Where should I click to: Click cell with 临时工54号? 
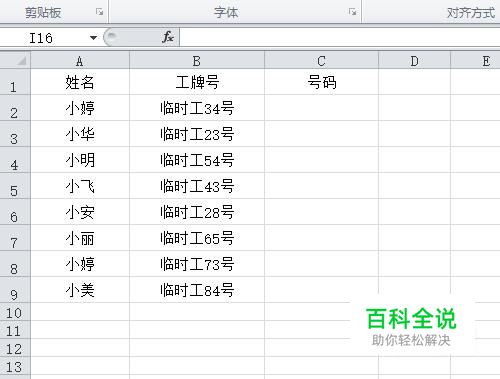click(x=197, y=160)
